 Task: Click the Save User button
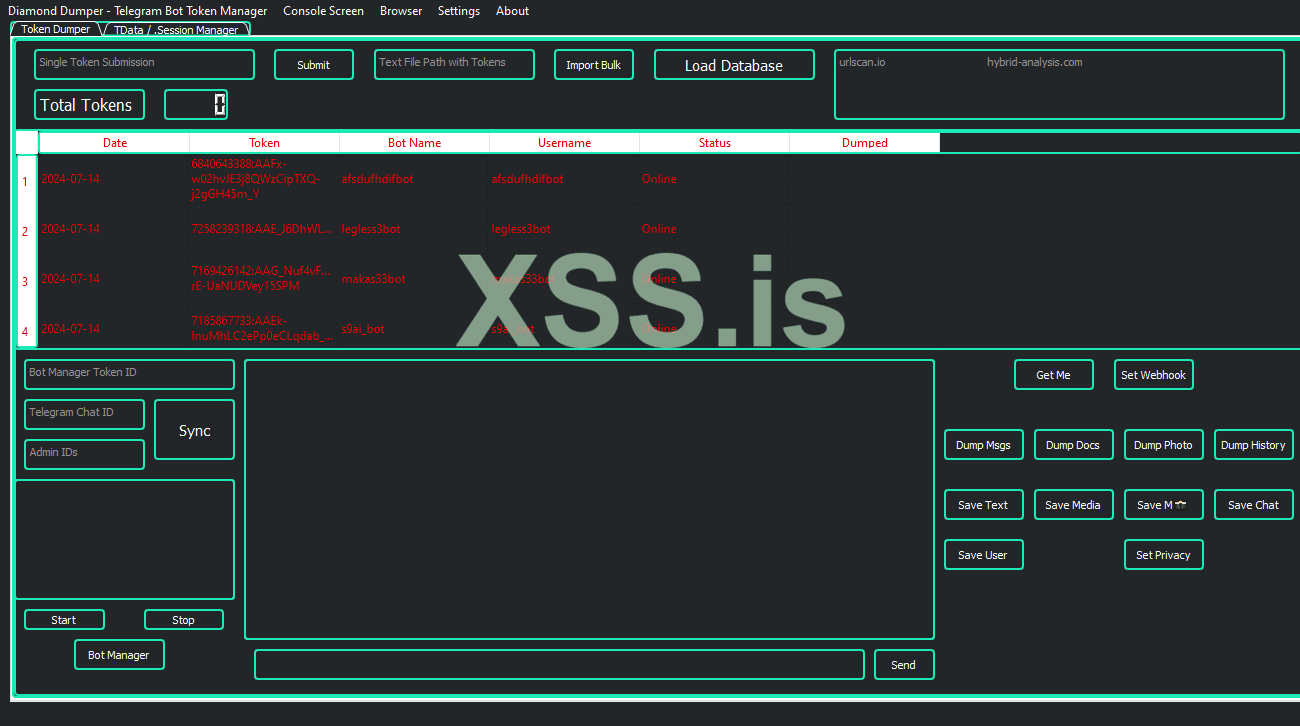[x=984, y=555]
